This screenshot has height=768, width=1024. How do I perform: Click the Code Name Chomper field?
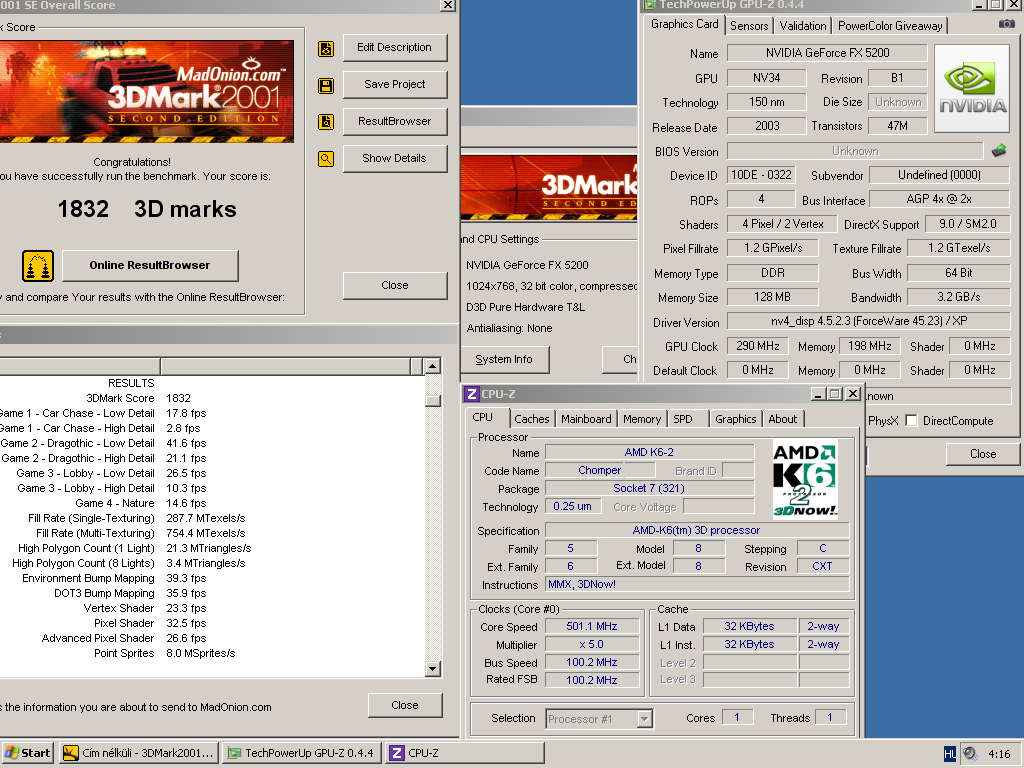click(x=600, y=470)
